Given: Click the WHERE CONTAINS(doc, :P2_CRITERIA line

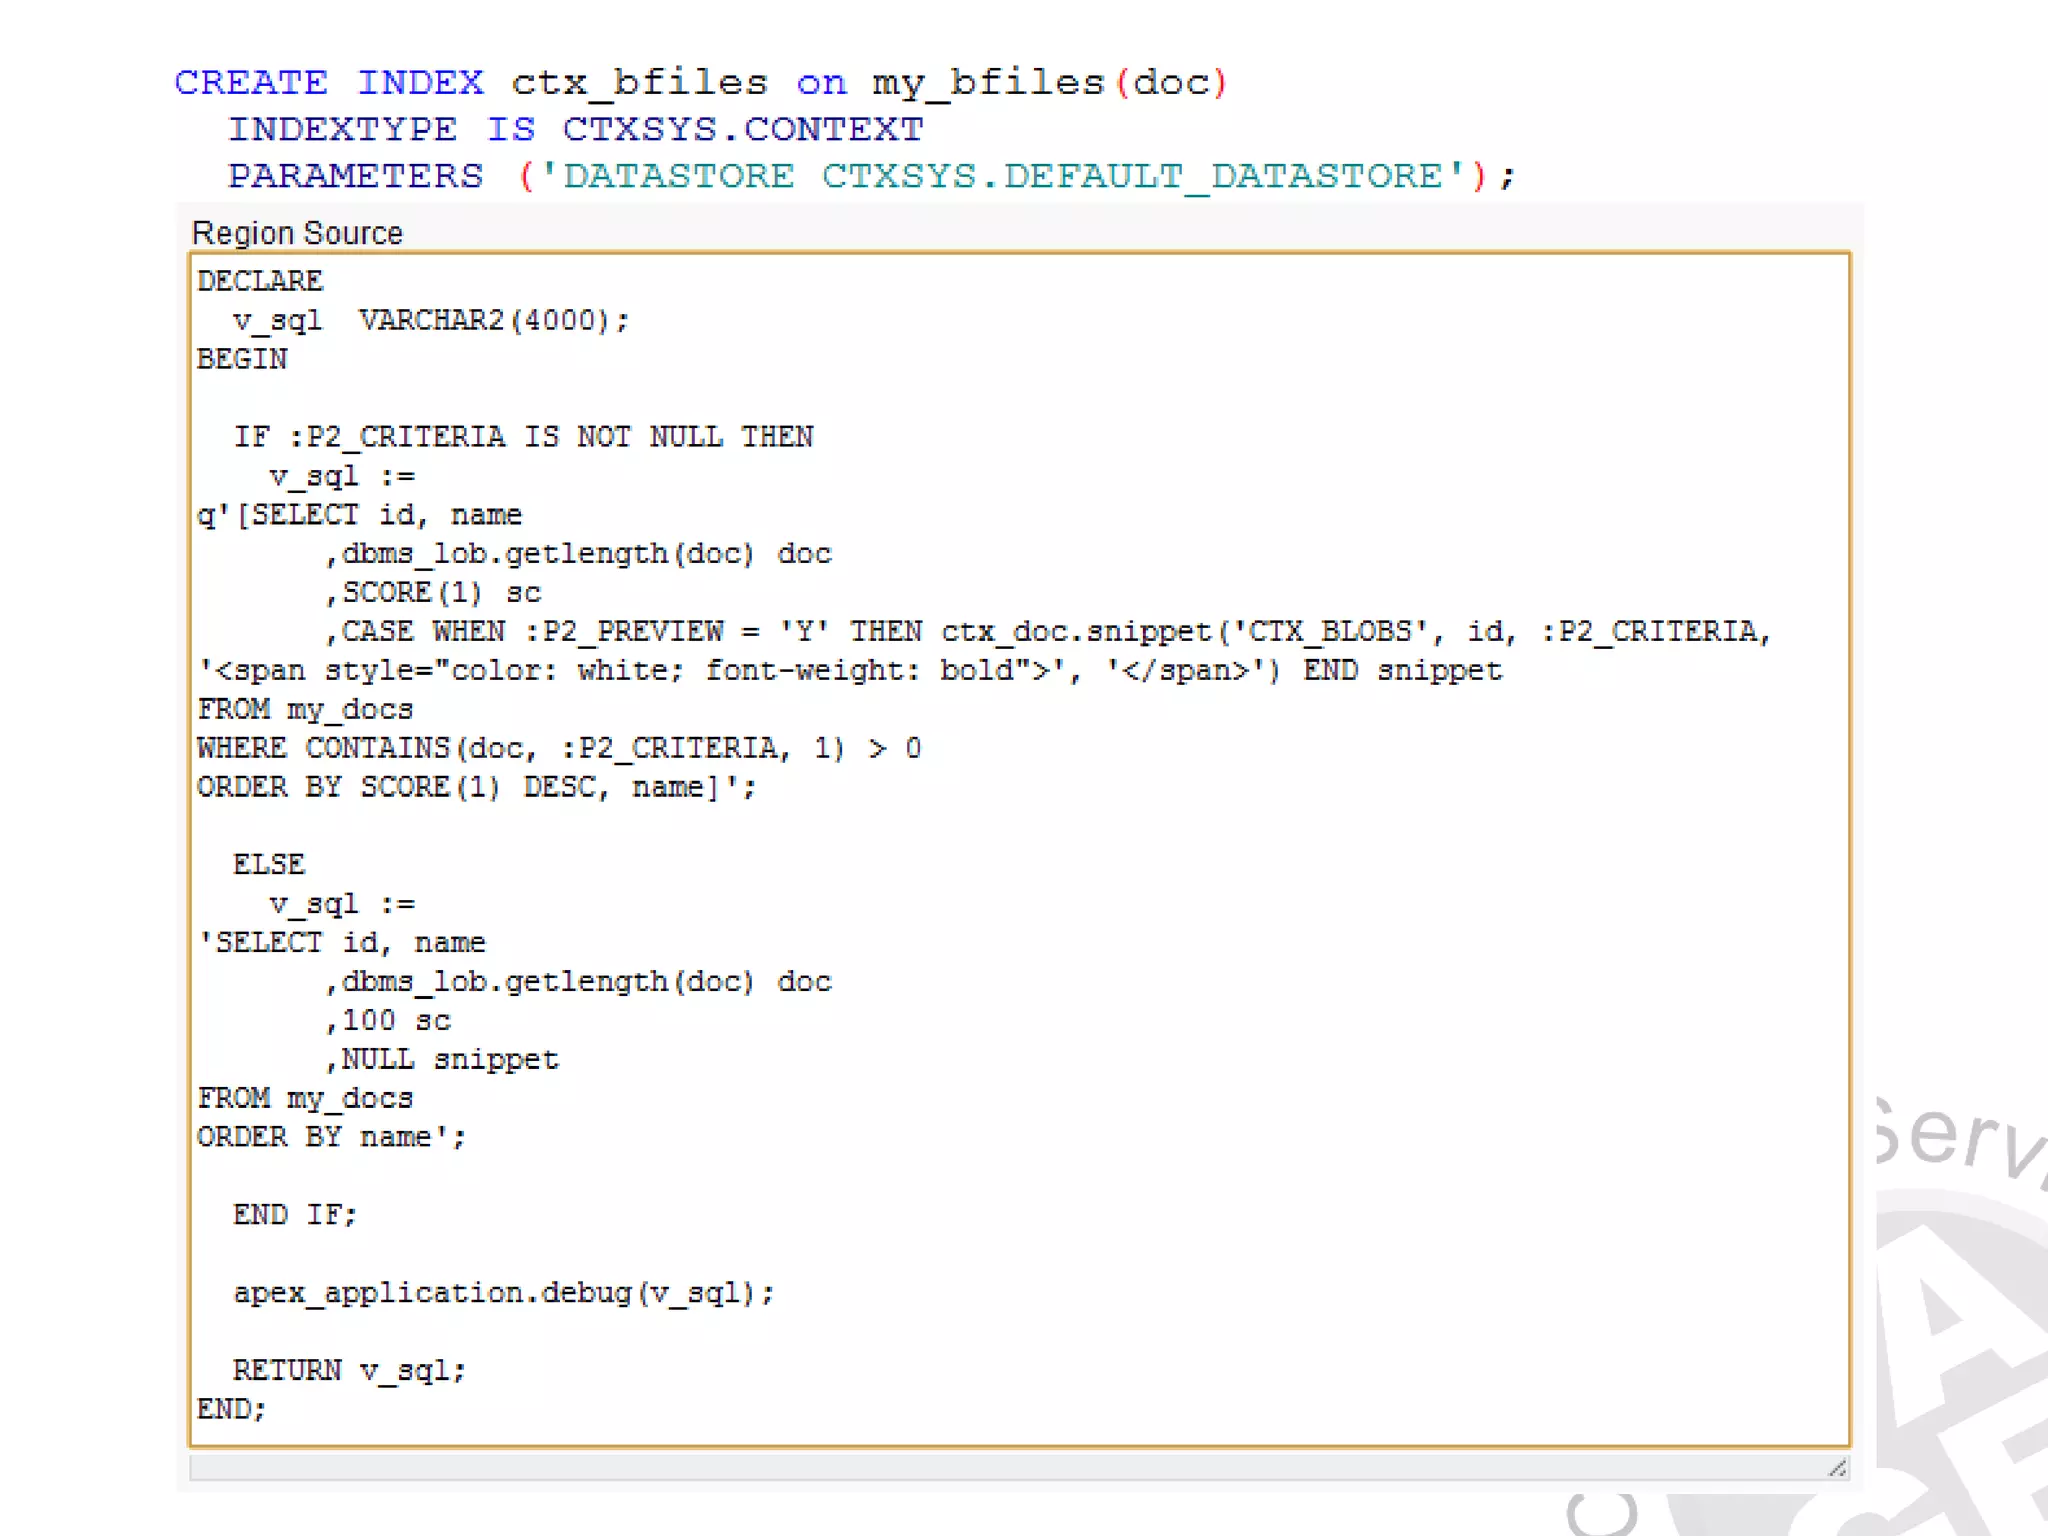Looking at the screenshot, I should click(x=558, y=749).
